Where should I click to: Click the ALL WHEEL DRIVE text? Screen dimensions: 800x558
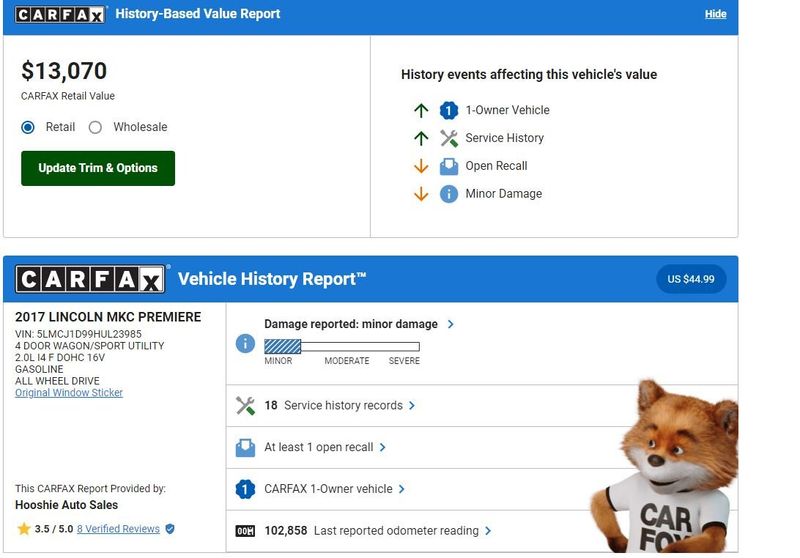point(57,381)
